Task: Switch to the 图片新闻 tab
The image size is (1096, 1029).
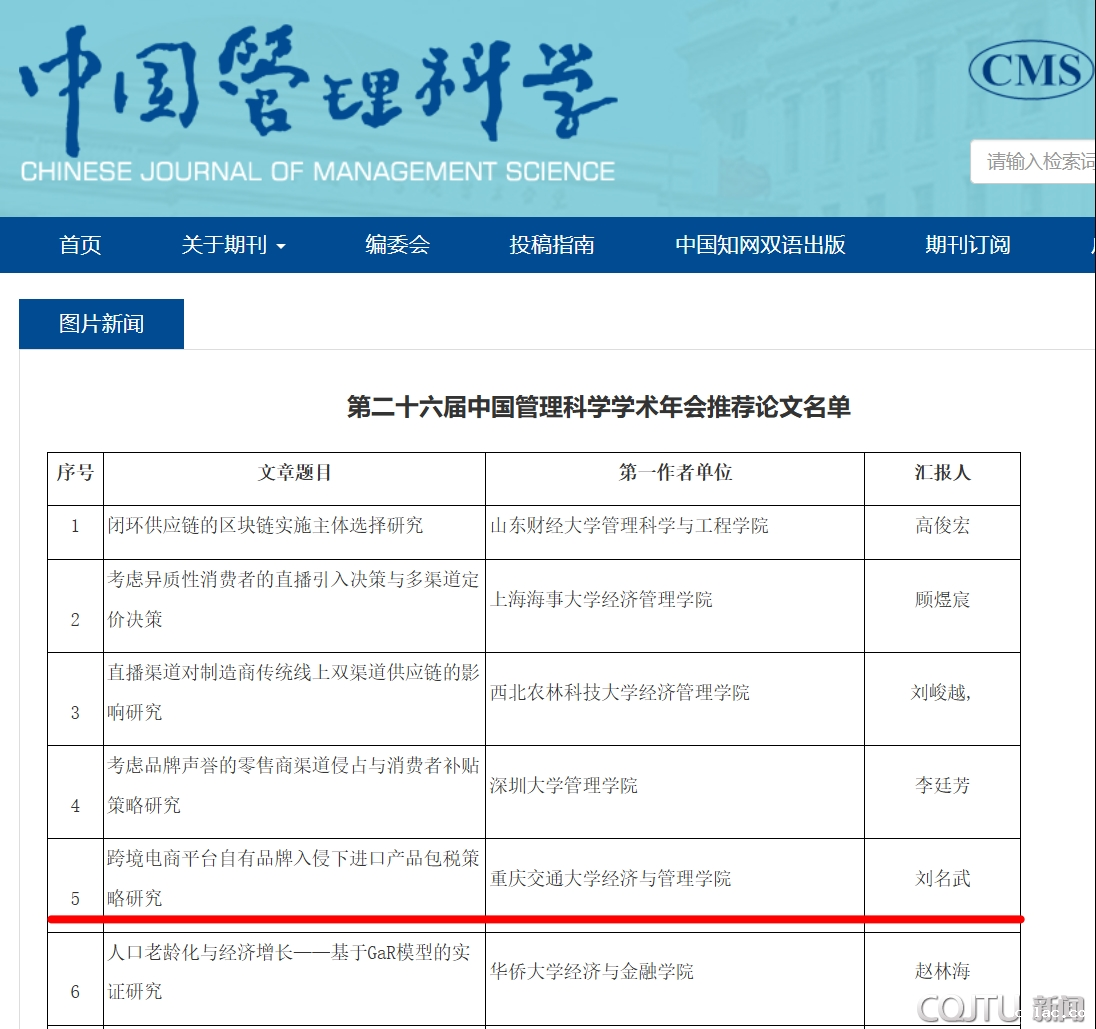Action: tap(101, 324)
